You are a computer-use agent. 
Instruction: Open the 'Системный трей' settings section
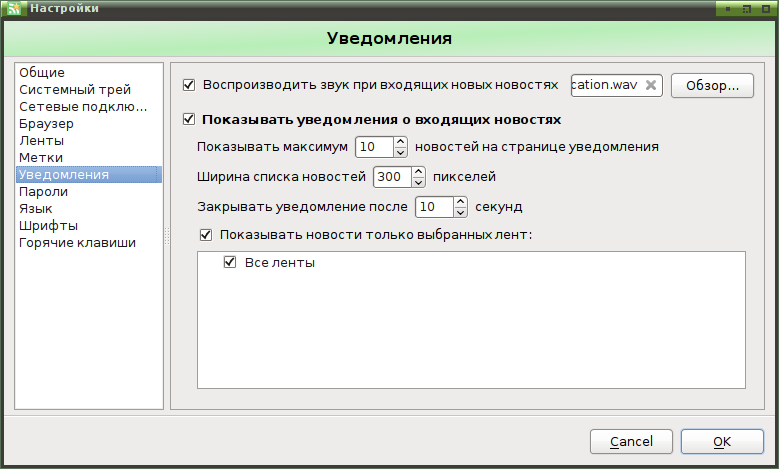(89, 89)
